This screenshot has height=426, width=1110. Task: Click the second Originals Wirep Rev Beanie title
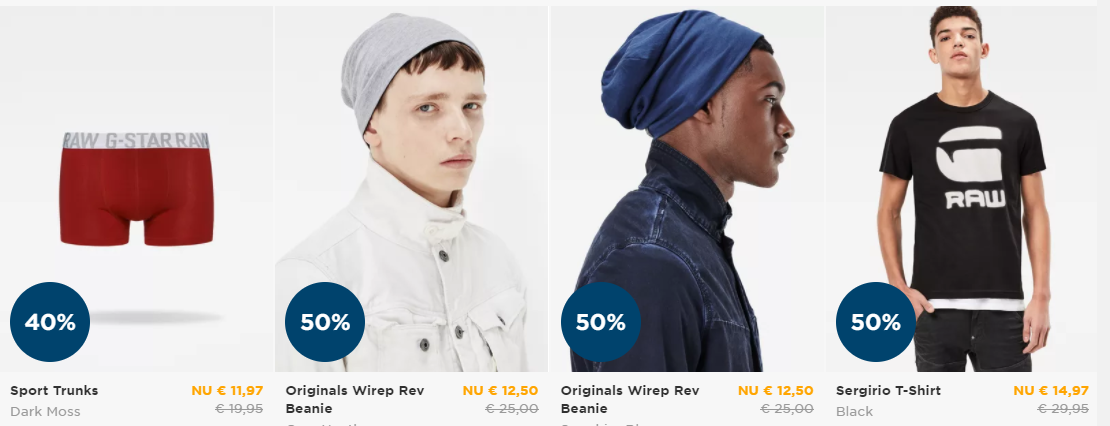tap(630, 400)
